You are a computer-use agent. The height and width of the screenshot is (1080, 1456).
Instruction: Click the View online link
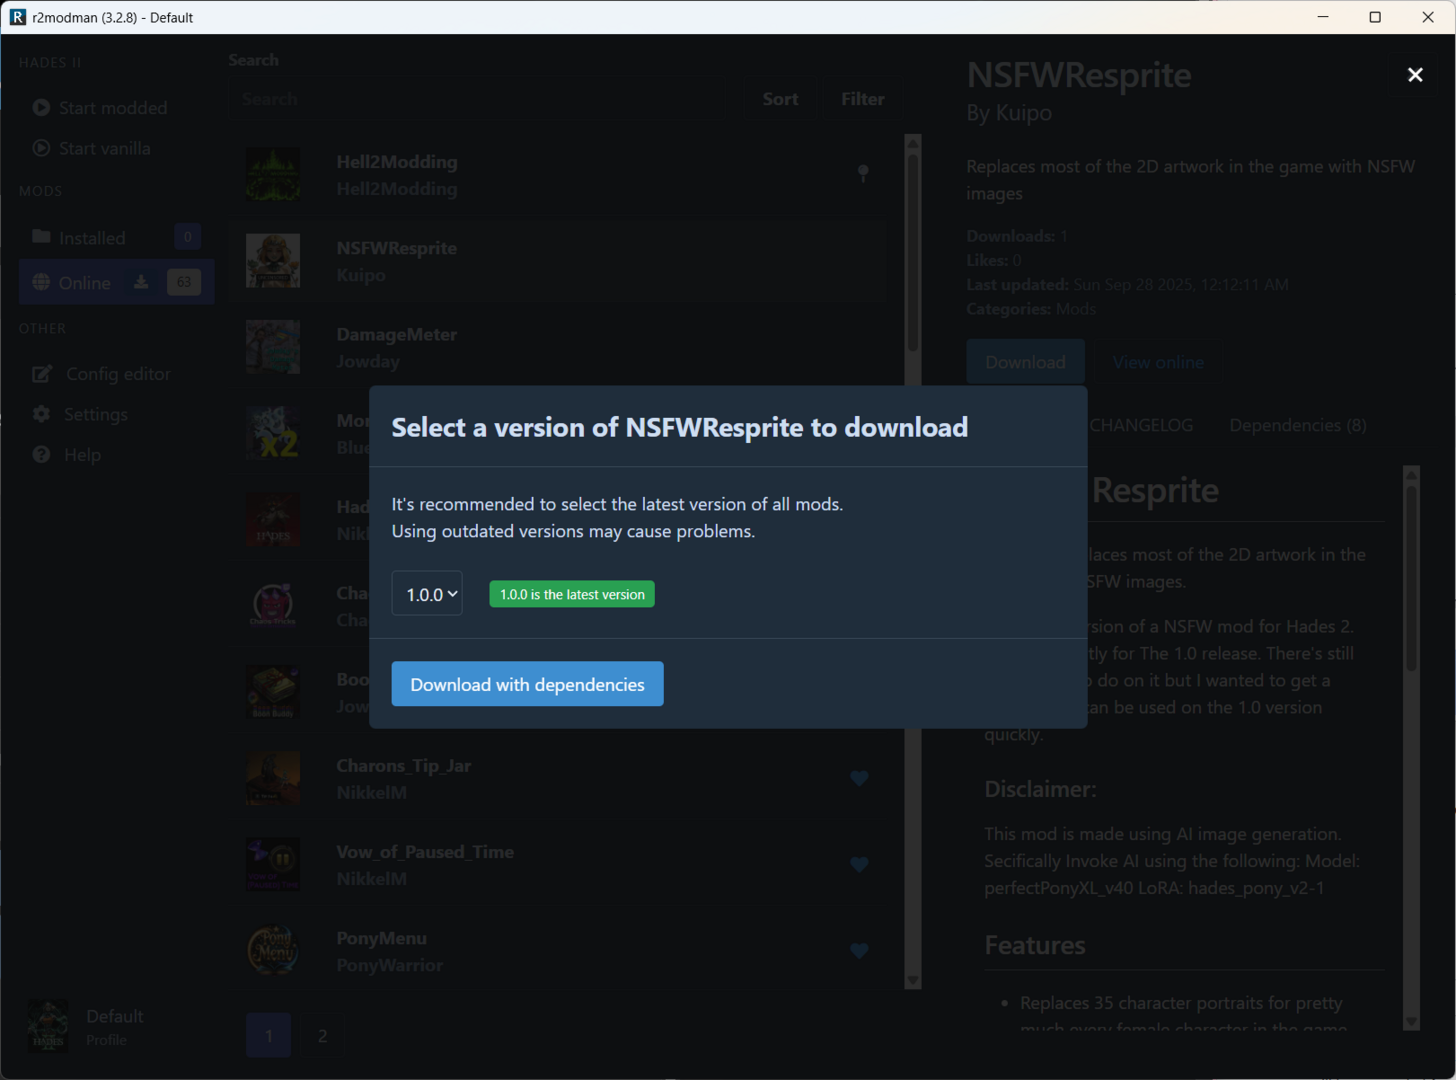(1158, 362)
